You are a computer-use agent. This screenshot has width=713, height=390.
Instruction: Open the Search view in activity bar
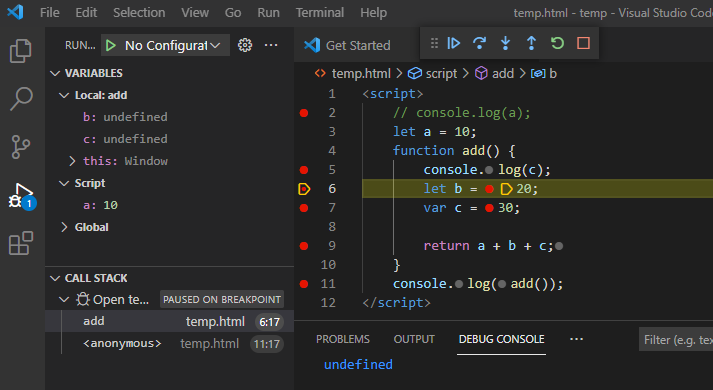click(20, 99)
